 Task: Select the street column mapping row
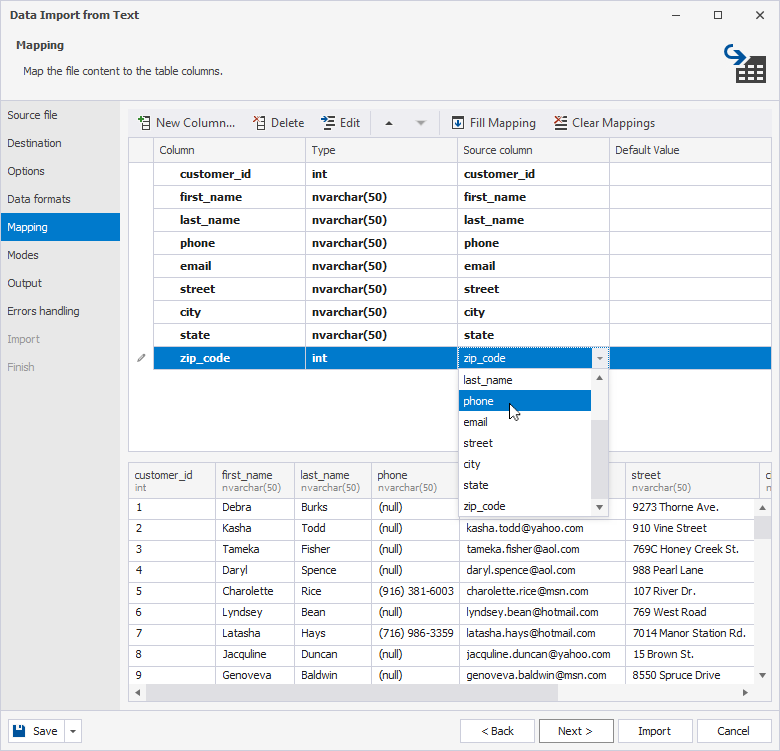coord(462,289)
